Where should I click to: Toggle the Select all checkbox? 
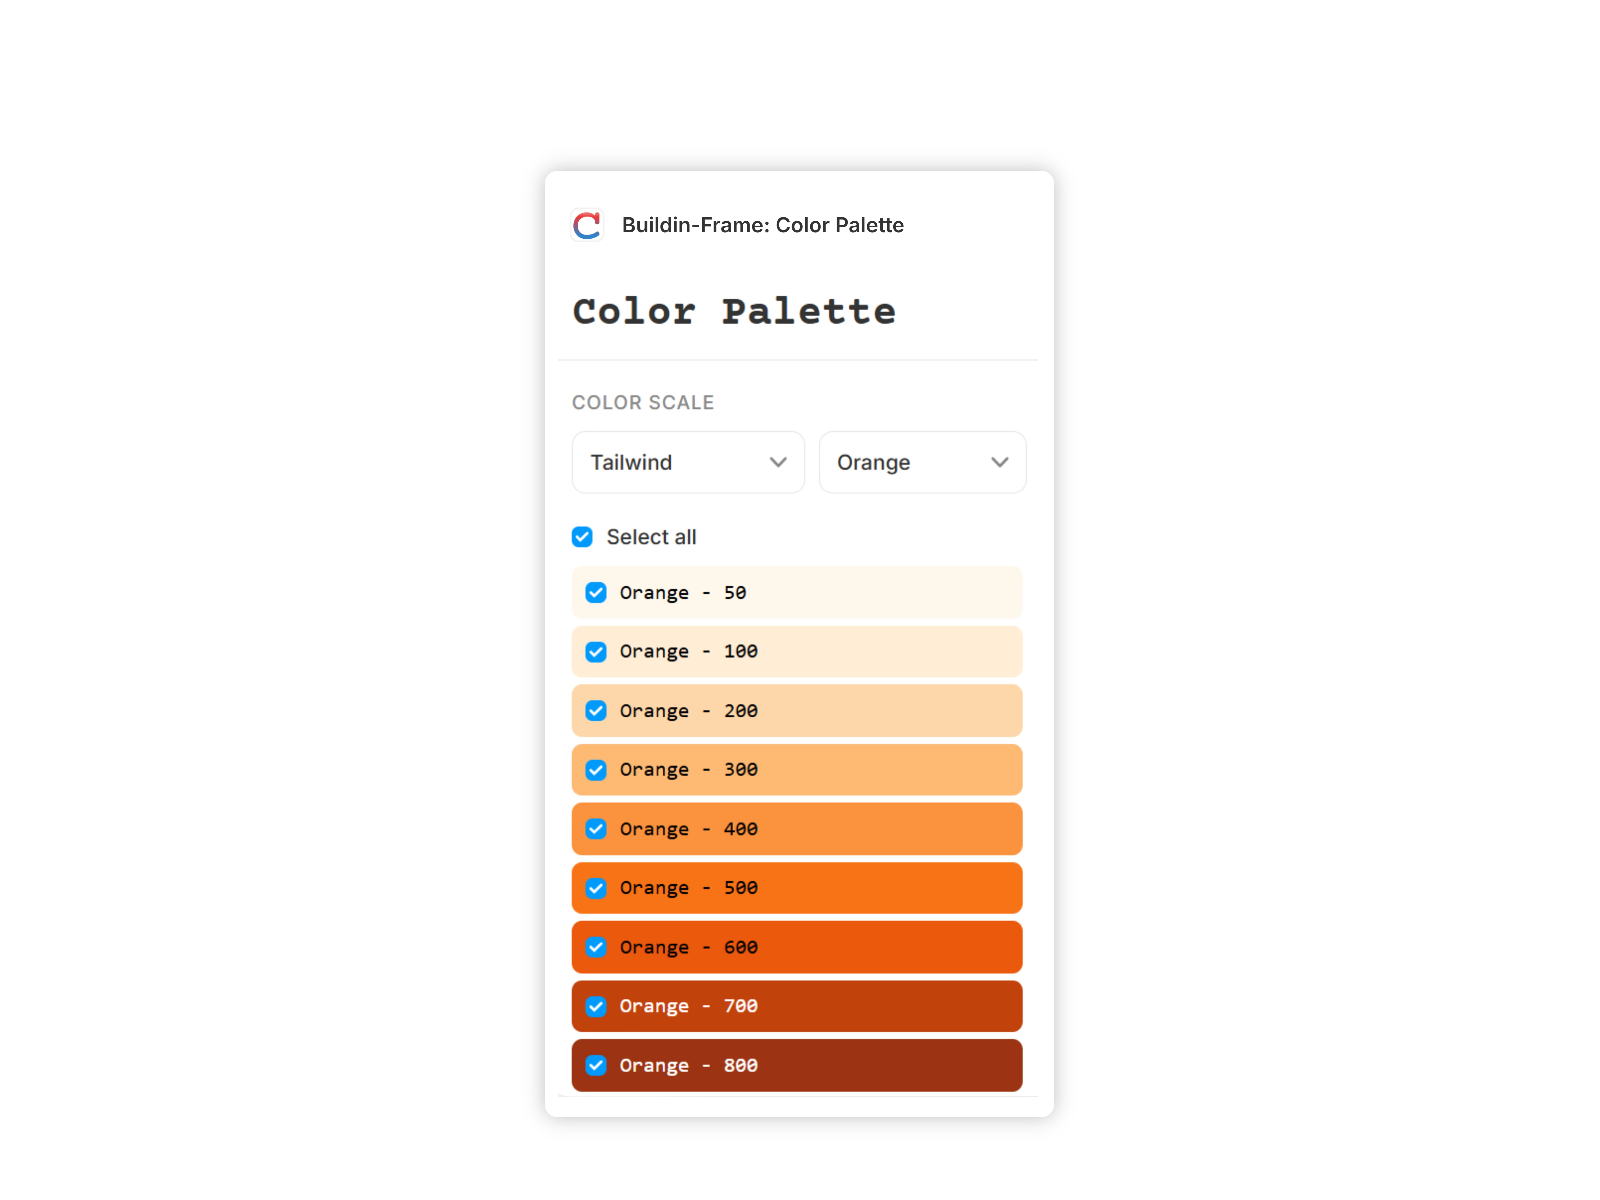point(582,537)
